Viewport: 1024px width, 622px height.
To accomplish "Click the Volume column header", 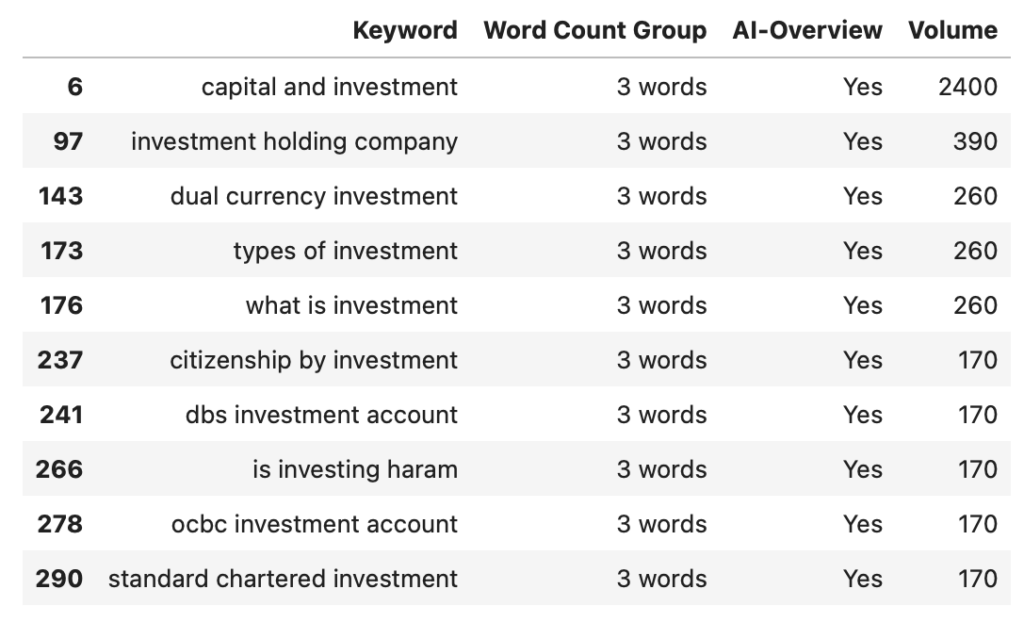I will click(x=952, y=30).
